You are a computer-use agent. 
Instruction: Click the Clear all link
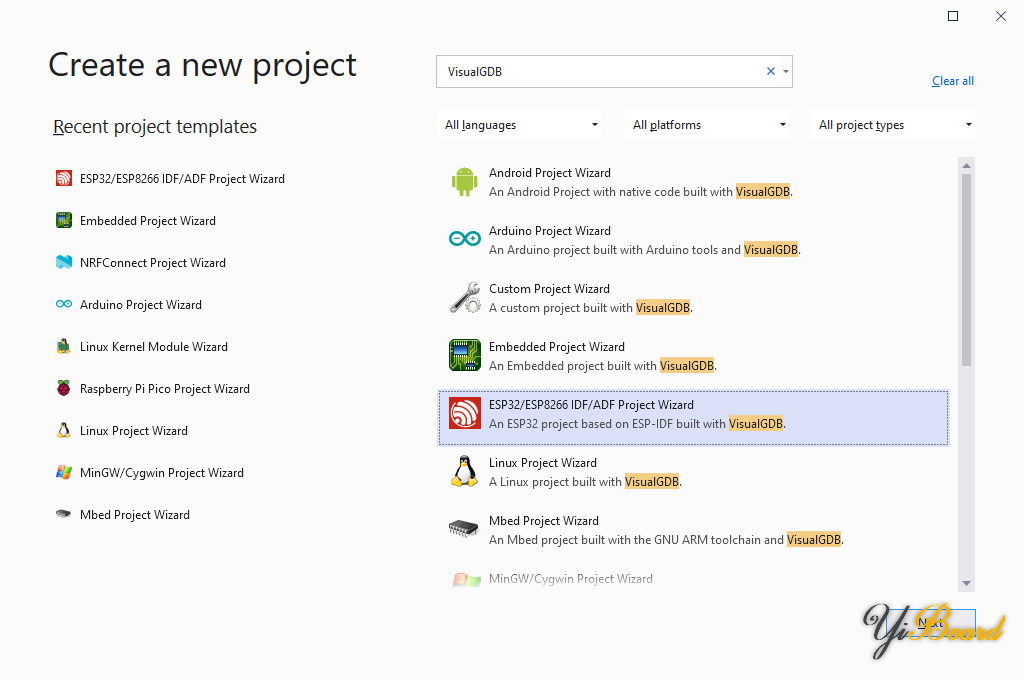pyautogui.click(x=953, y=81)
